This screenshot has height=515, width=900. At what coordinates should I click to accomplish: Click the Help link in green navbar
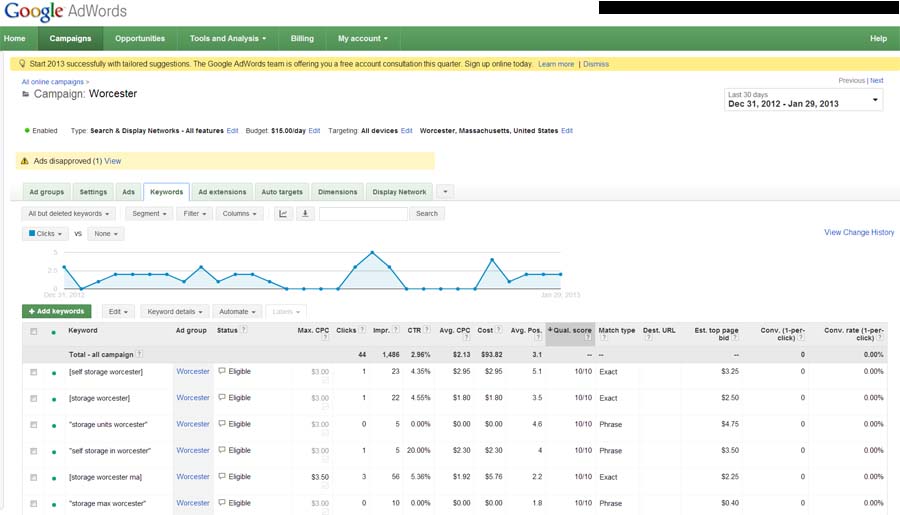(x=878, y=38)
